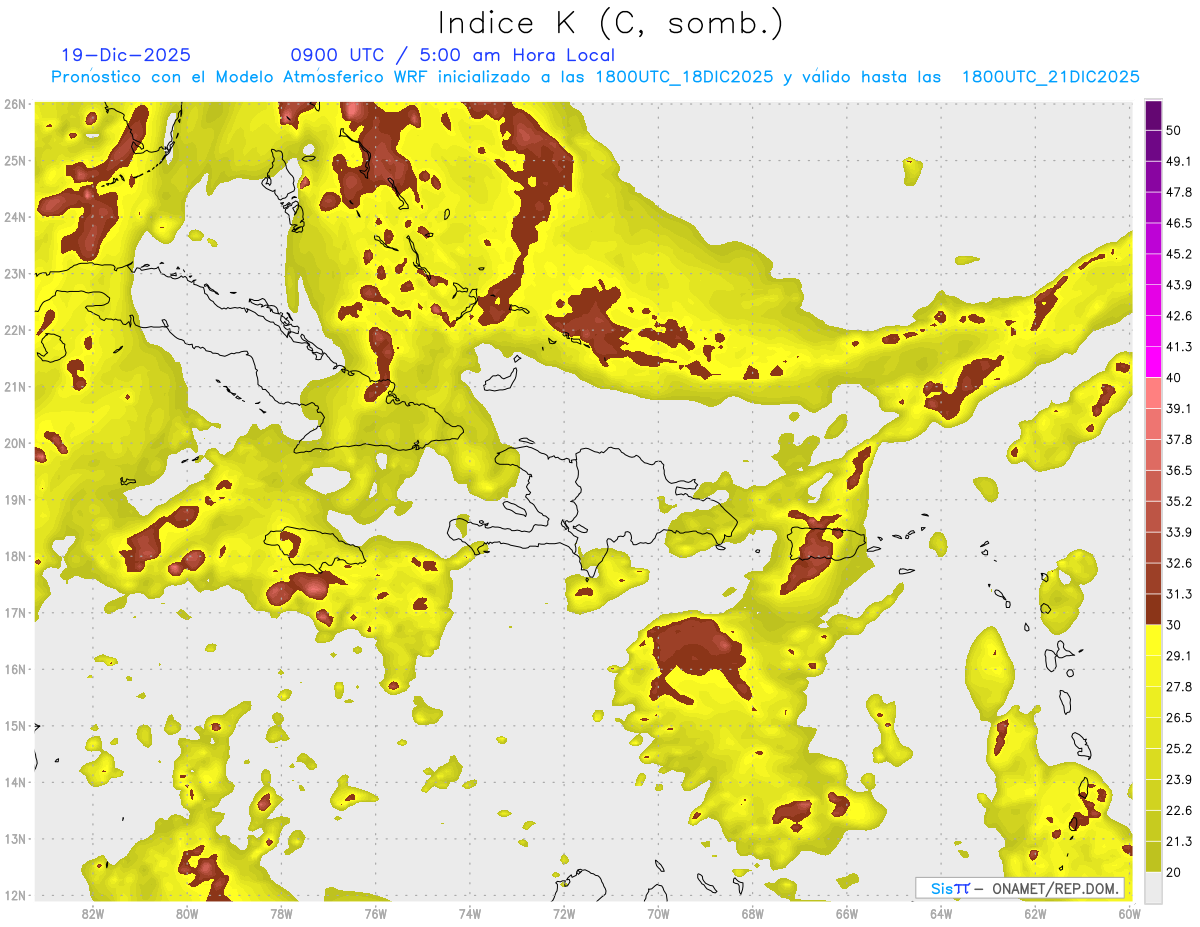Click the 66W longitude label

point(847,913)
